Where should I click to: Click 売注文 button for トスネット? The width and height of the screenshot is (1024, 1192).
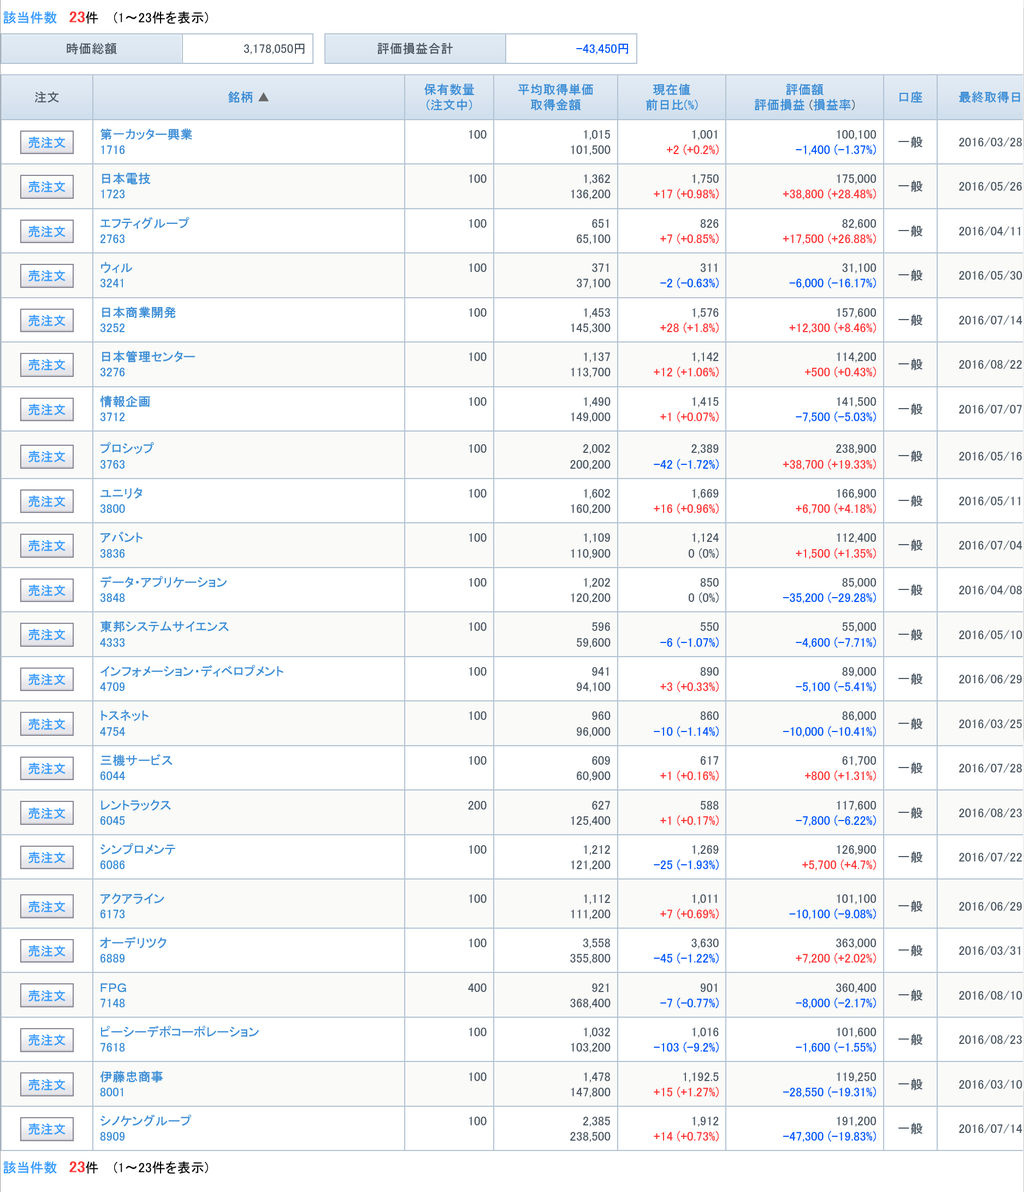point(46,724)
